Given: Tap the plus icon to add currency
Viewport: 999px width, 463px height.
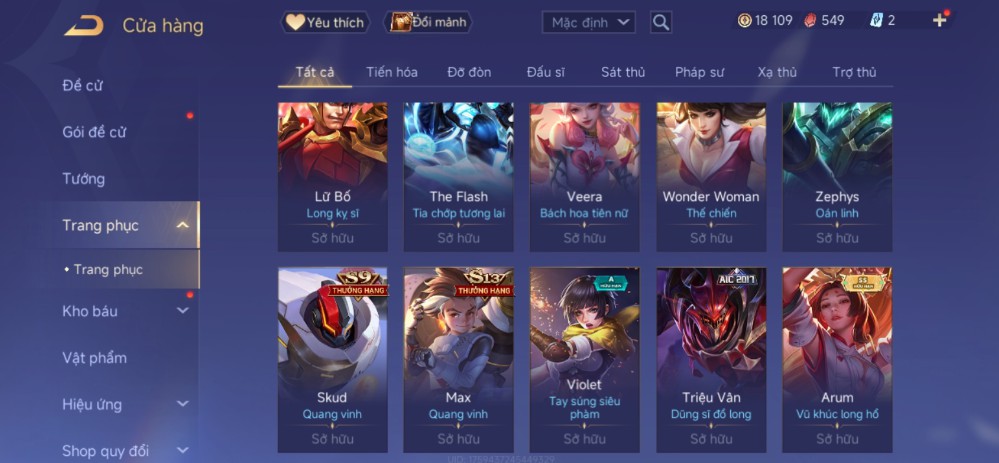Looking at the screenshot, I should point(939,20).
